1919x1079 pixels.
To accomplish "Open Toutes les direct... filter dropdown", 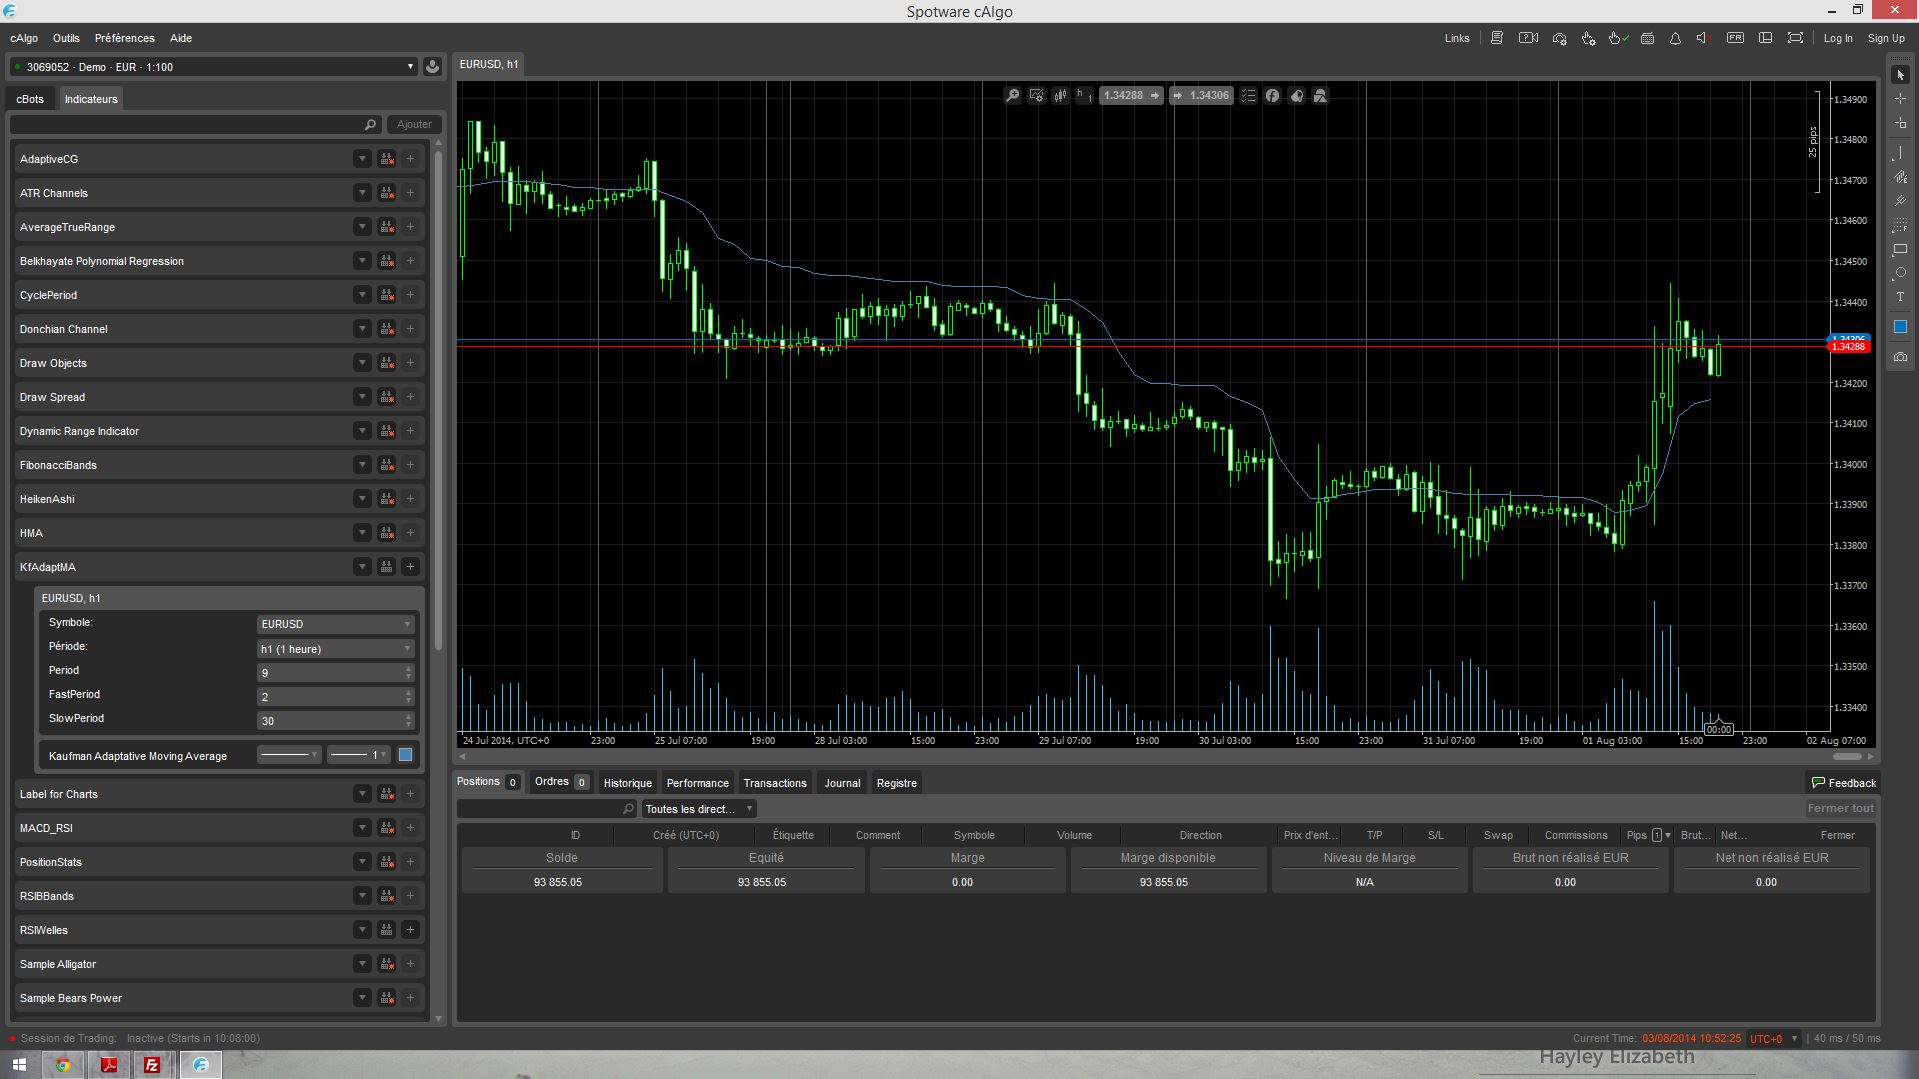I will click(x=699, y=809).
